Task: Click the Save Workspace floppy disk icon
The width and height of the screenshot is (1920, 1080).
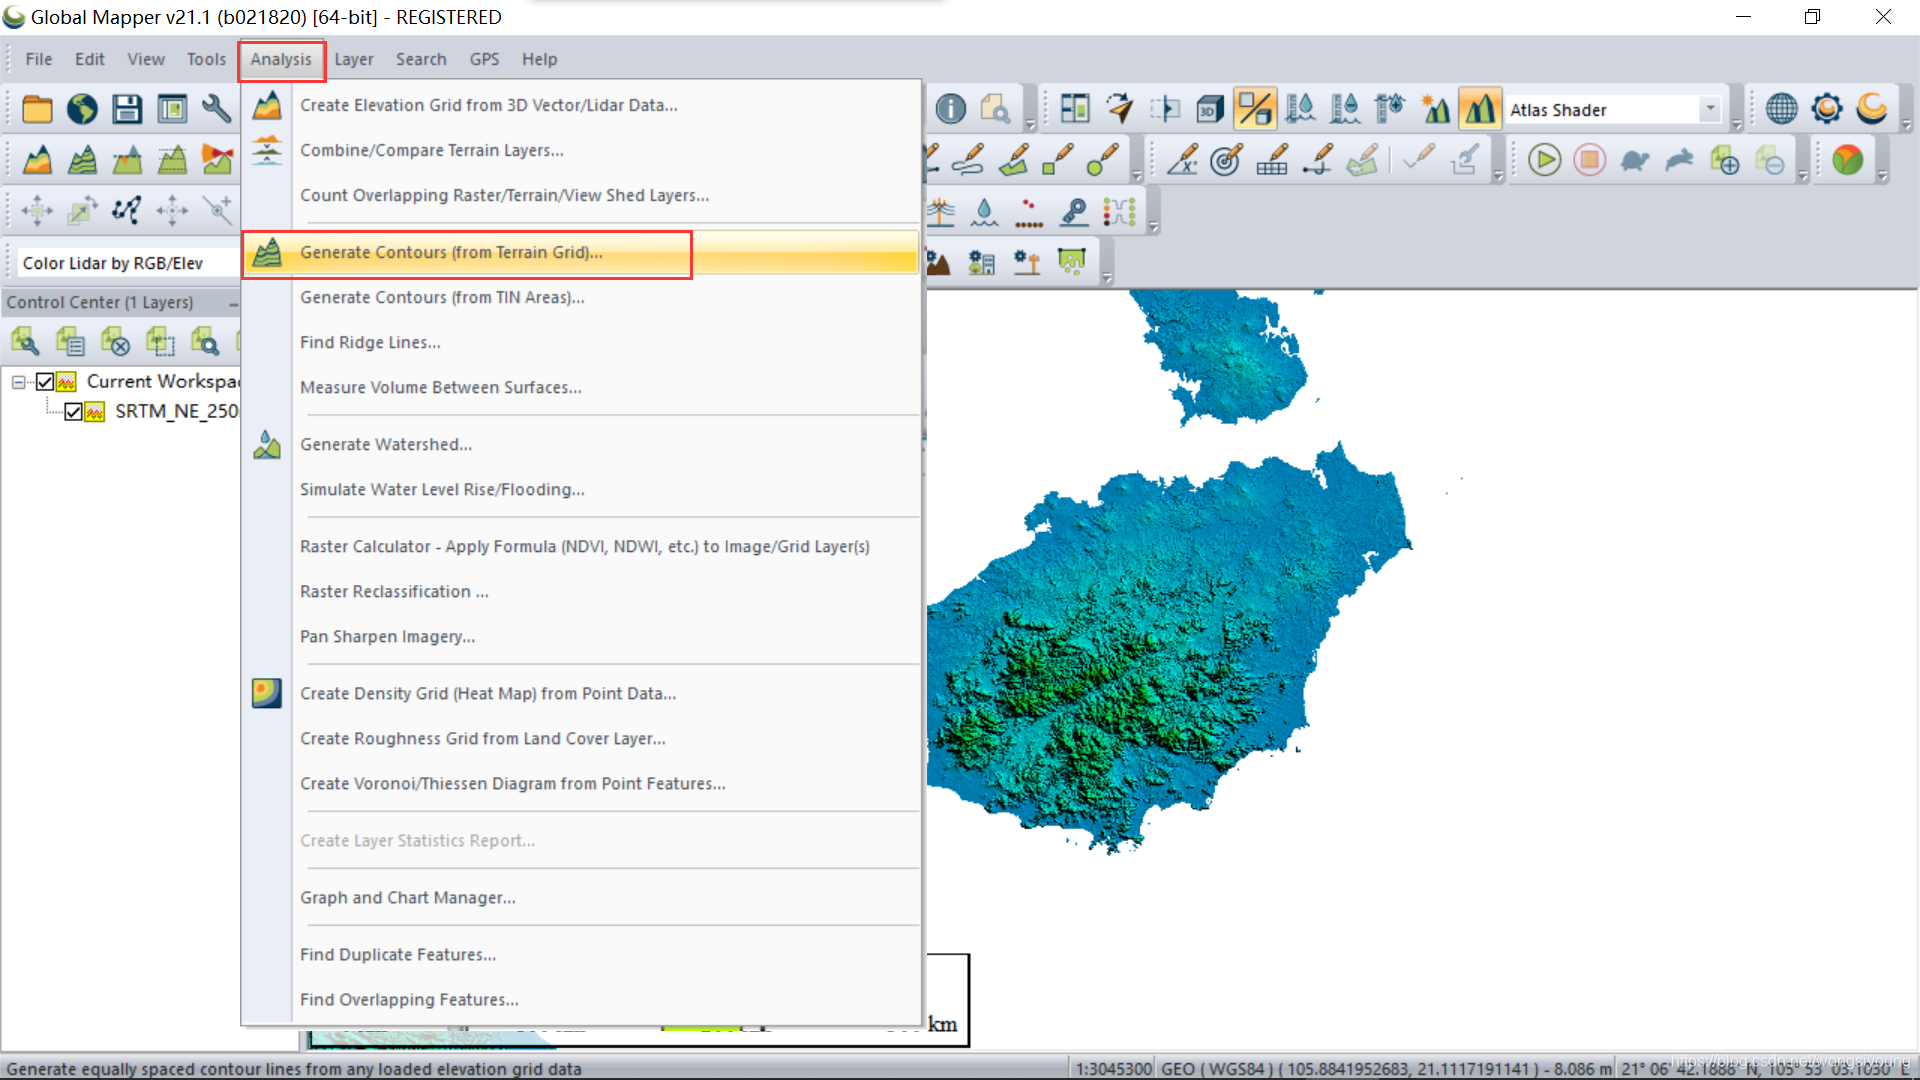Action: [127, 108]
